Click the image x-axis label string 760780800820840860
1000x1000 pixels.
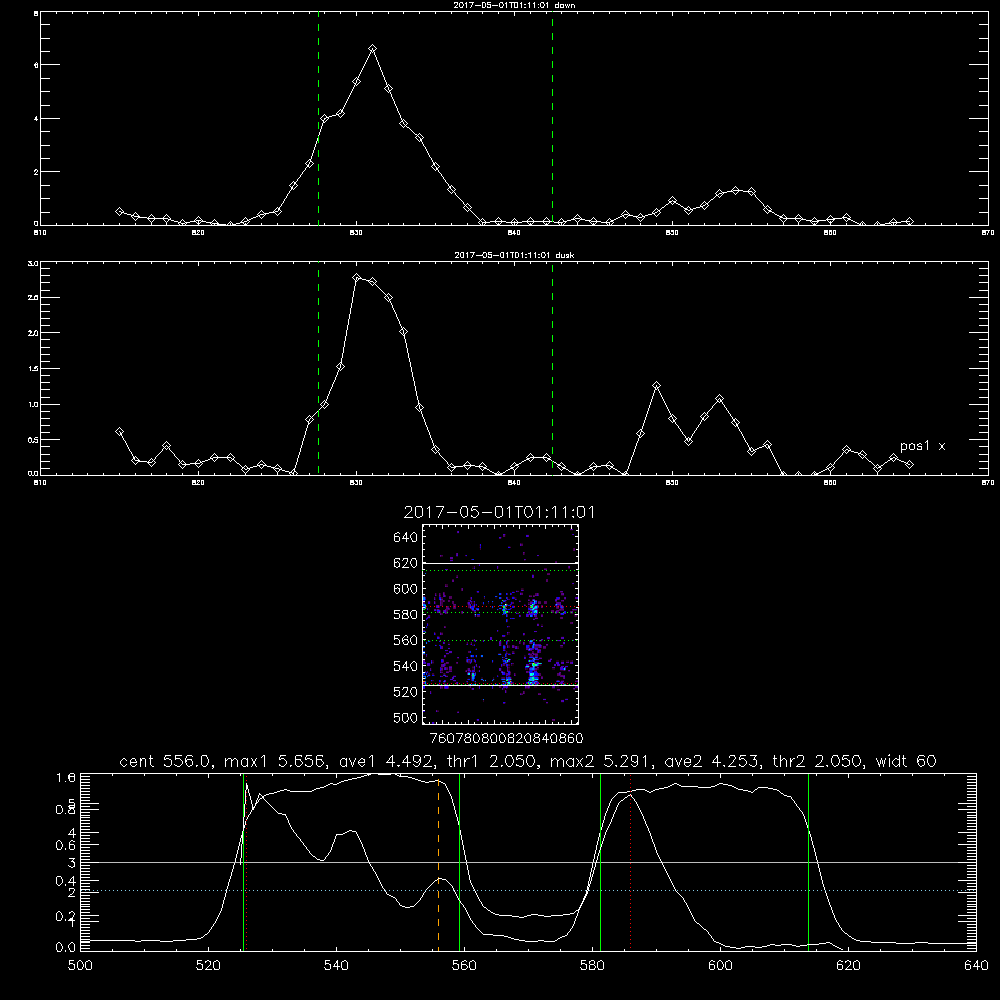point(507,739)
